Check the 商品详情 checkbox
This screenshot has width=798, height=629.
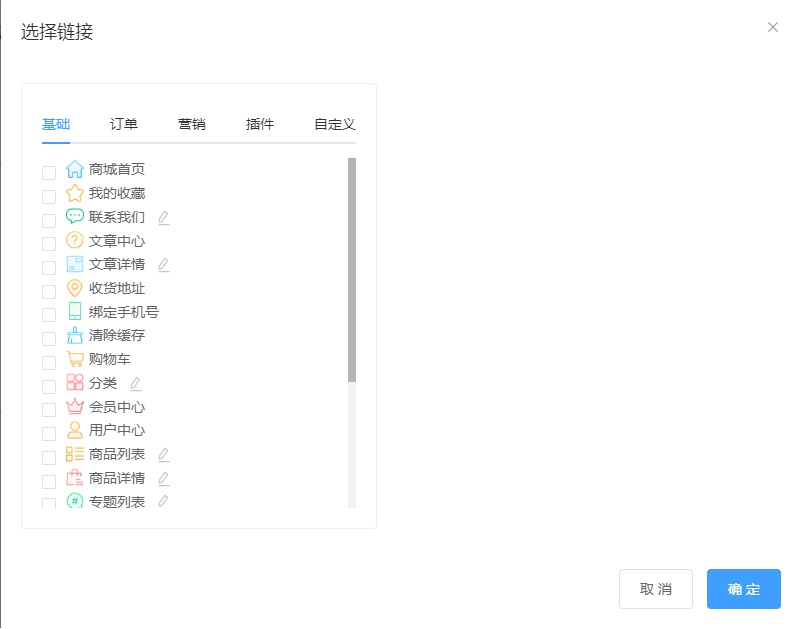click(49, 481)
